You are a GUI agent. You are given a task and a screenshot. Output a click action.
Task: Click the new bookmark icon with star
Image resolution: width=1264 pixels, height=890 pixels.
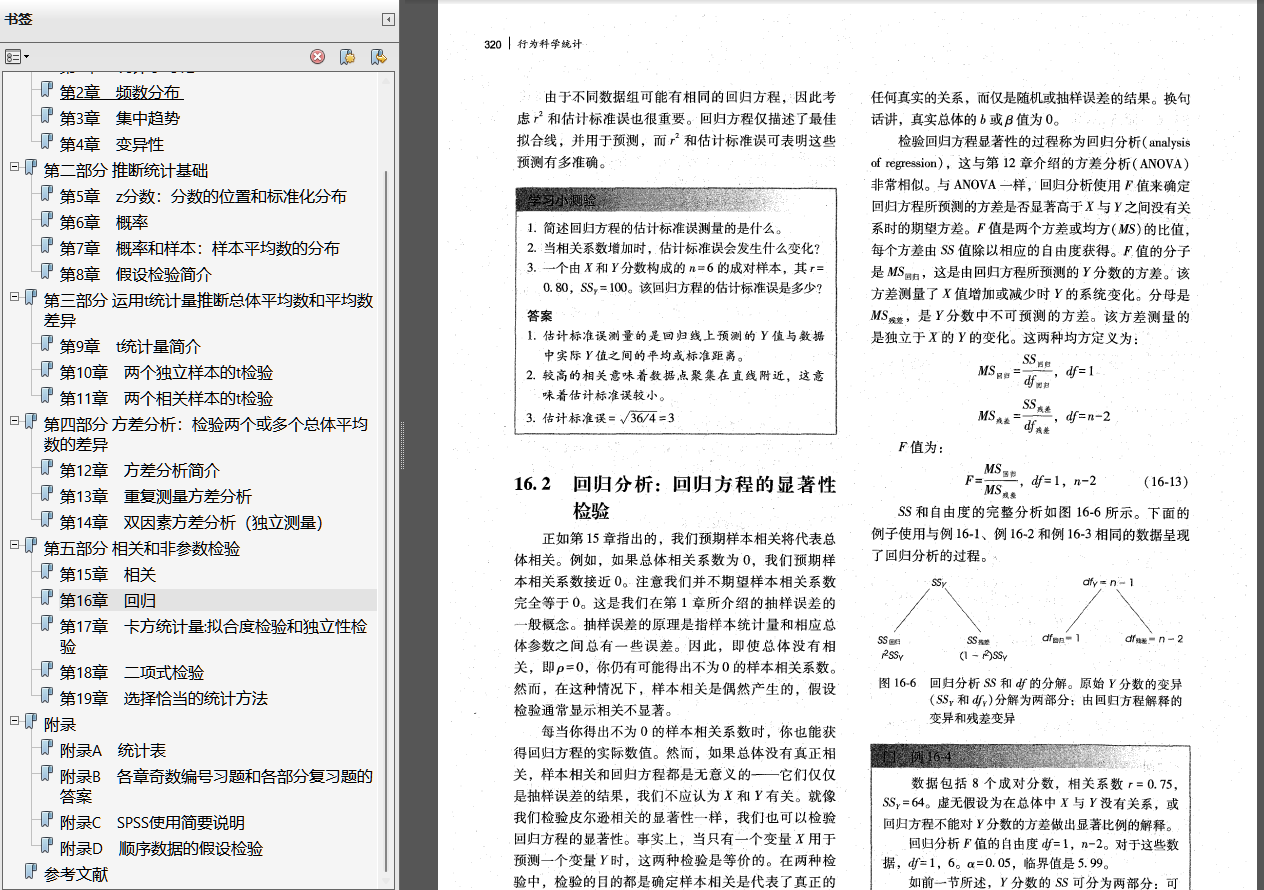(x=347, y=57)
